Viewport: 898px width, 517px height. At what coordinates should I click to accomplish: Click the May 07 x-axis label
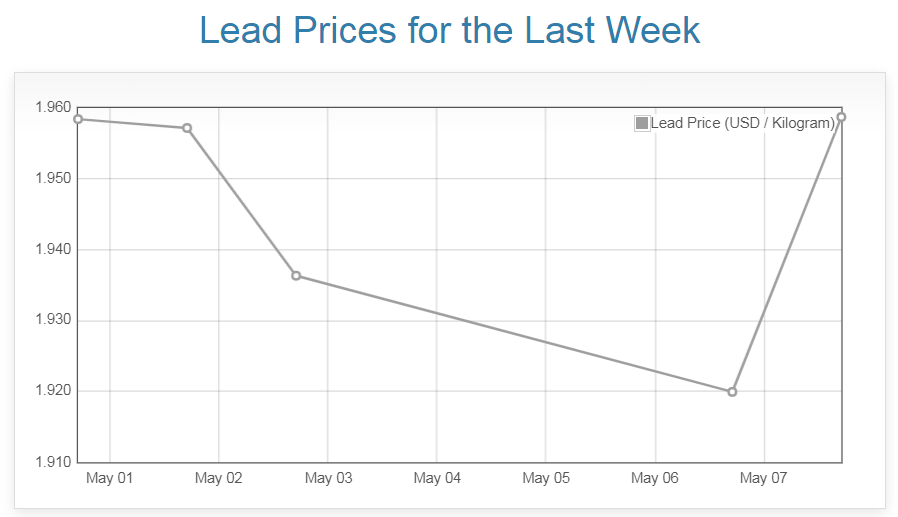(x=764, y=479)
